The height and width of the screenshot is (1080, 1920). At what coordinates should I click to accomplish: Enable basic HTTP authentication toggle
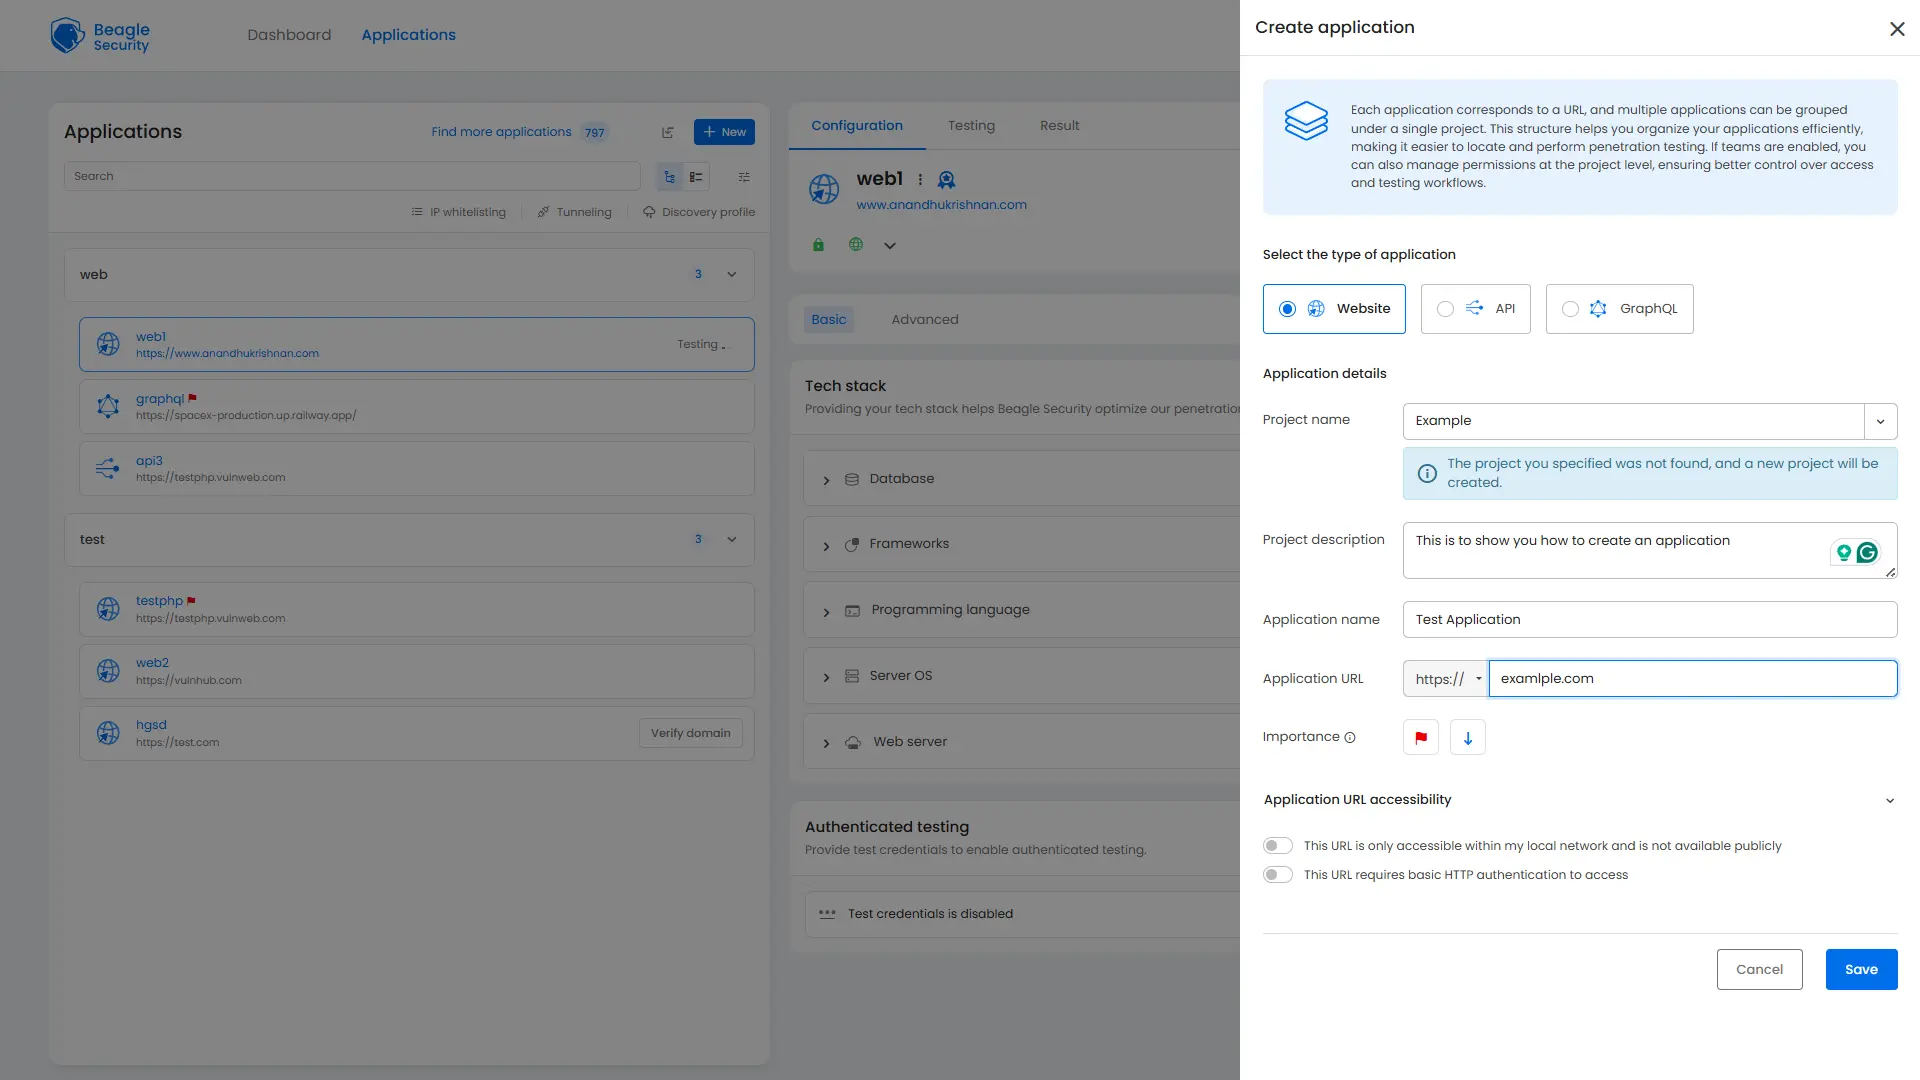coord(1277,873)
